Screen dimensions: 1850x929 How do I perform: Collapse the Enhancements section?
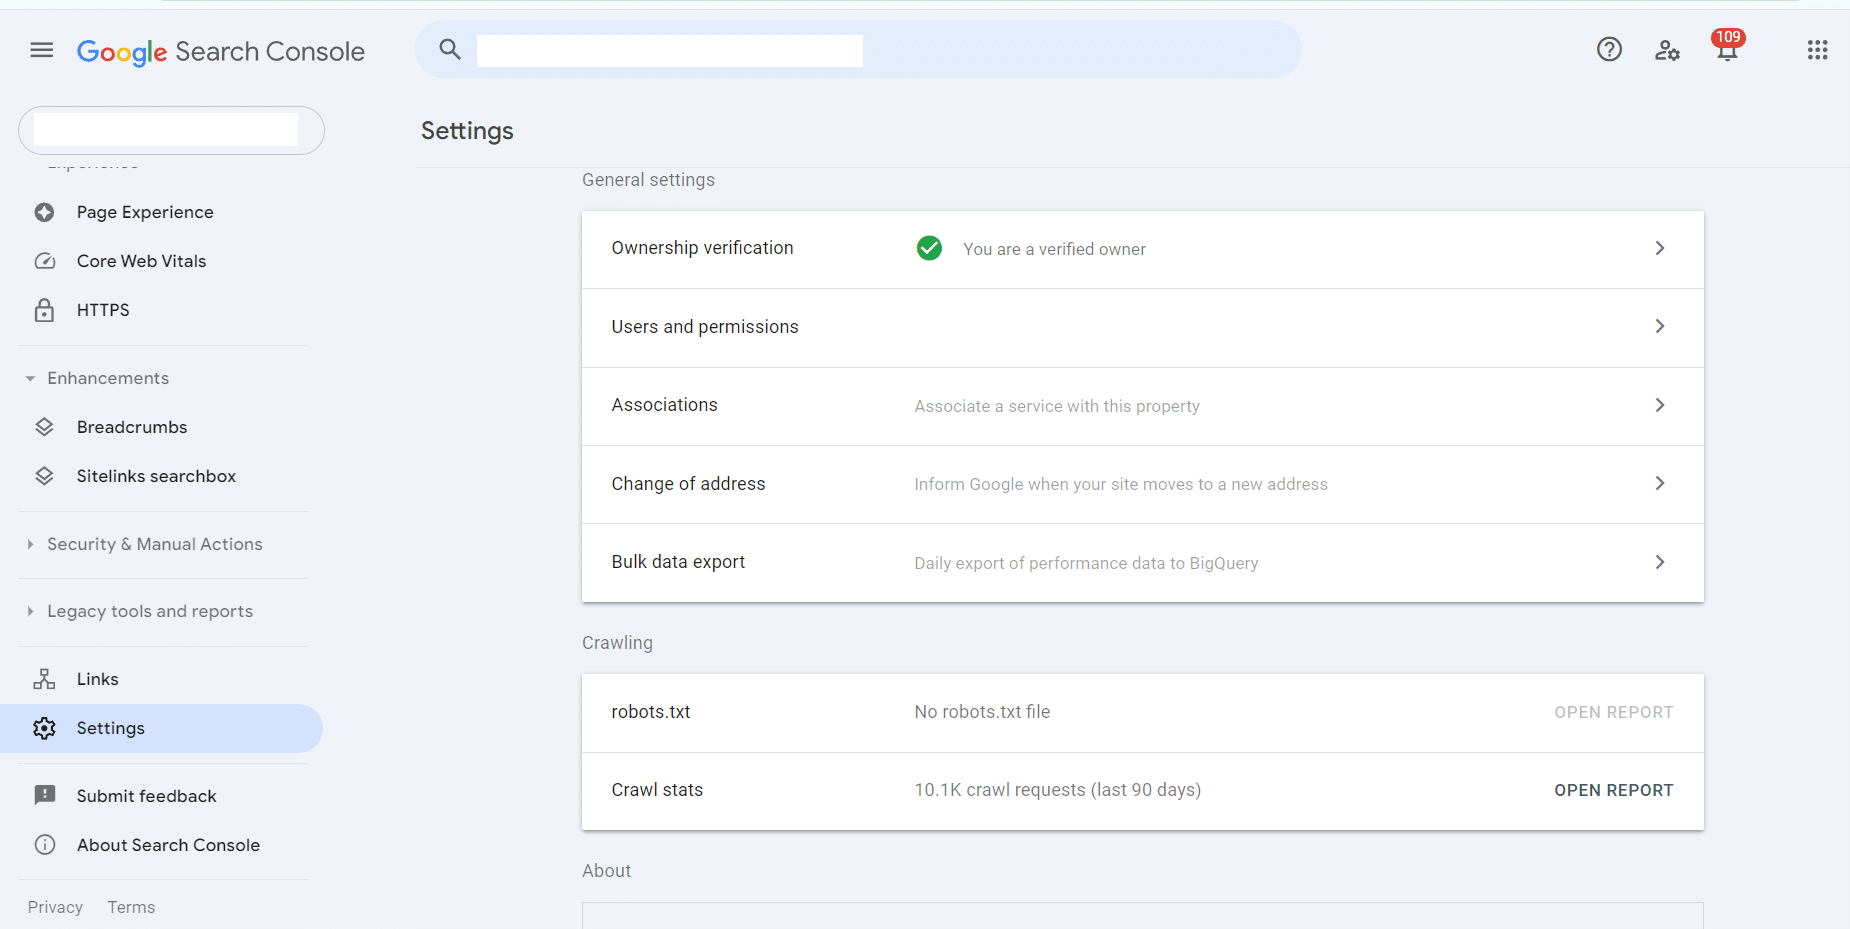point(98,378)
